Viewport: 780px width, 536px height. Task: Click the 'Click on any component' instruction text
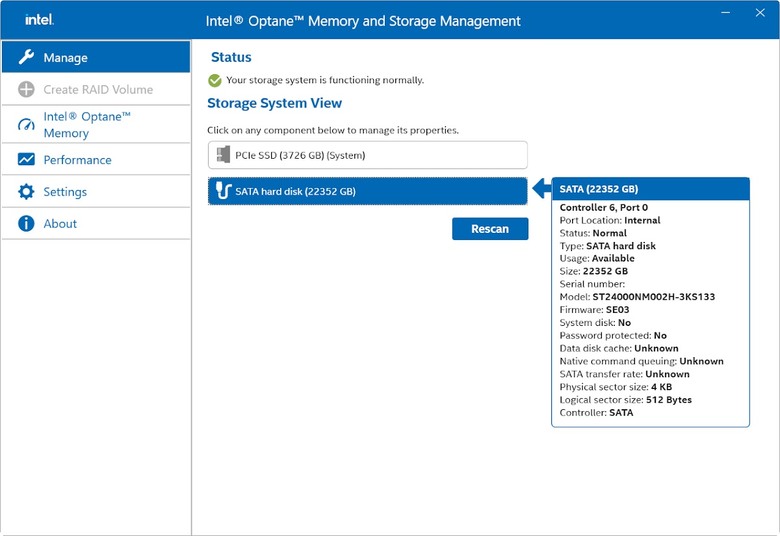(x=333, y=130)
